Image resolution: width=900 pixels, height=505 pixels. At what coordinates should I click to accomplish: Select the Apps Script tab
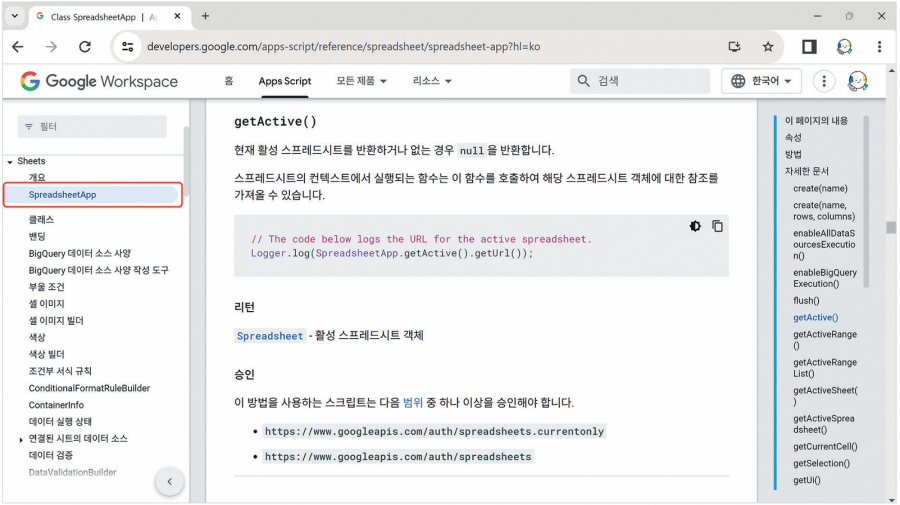[285, 81]
